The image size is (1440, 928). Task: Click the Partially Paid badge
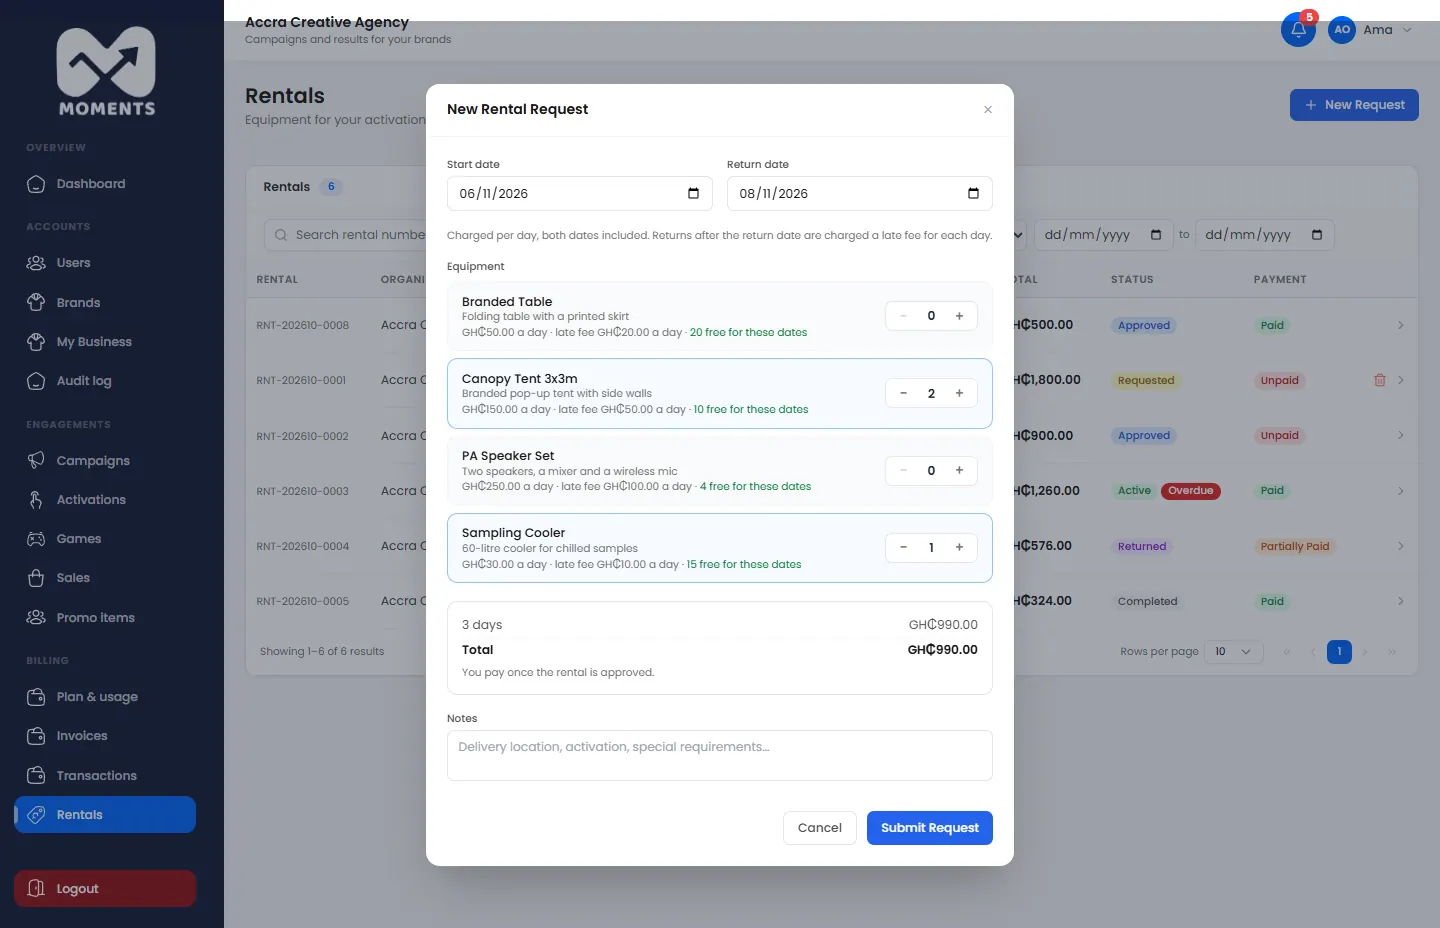(x=1295, y=546)
